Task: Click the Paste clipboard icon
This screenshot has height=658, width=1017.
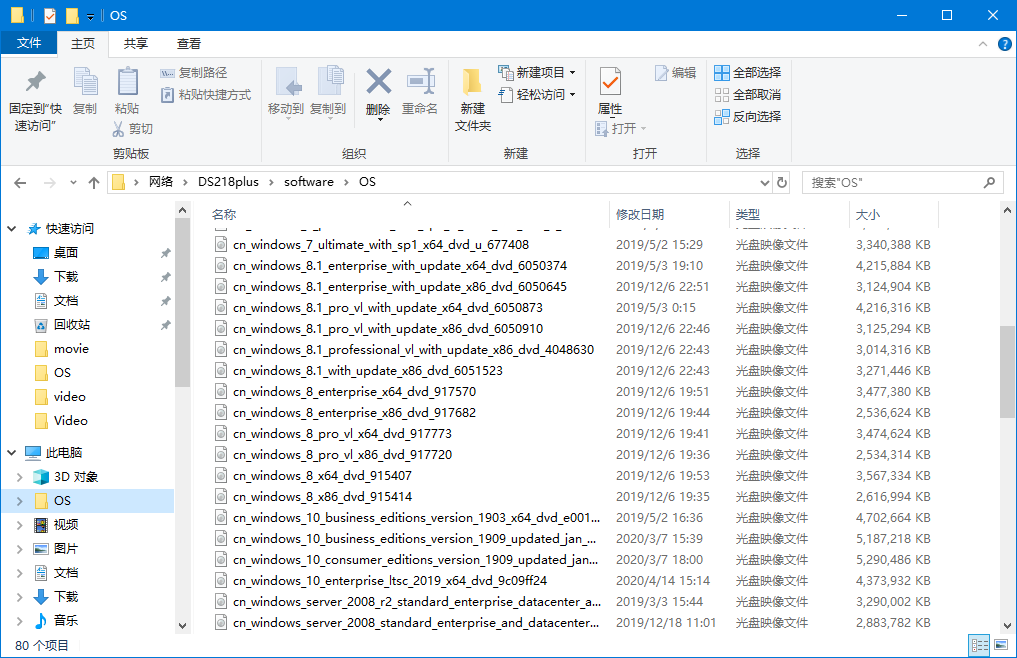Action: (127, 82)
